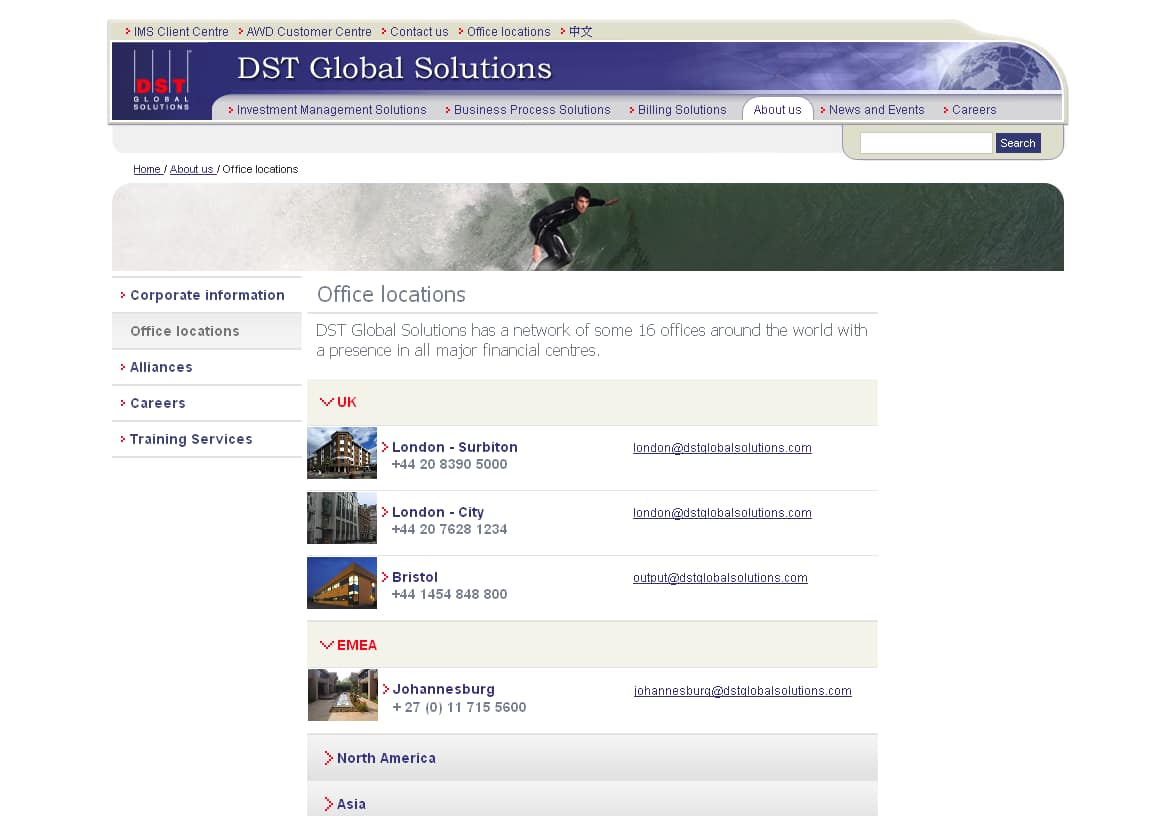1175x816 pixels.
Task: Open Corporate information in sidebar
Action: pos(207,295)
